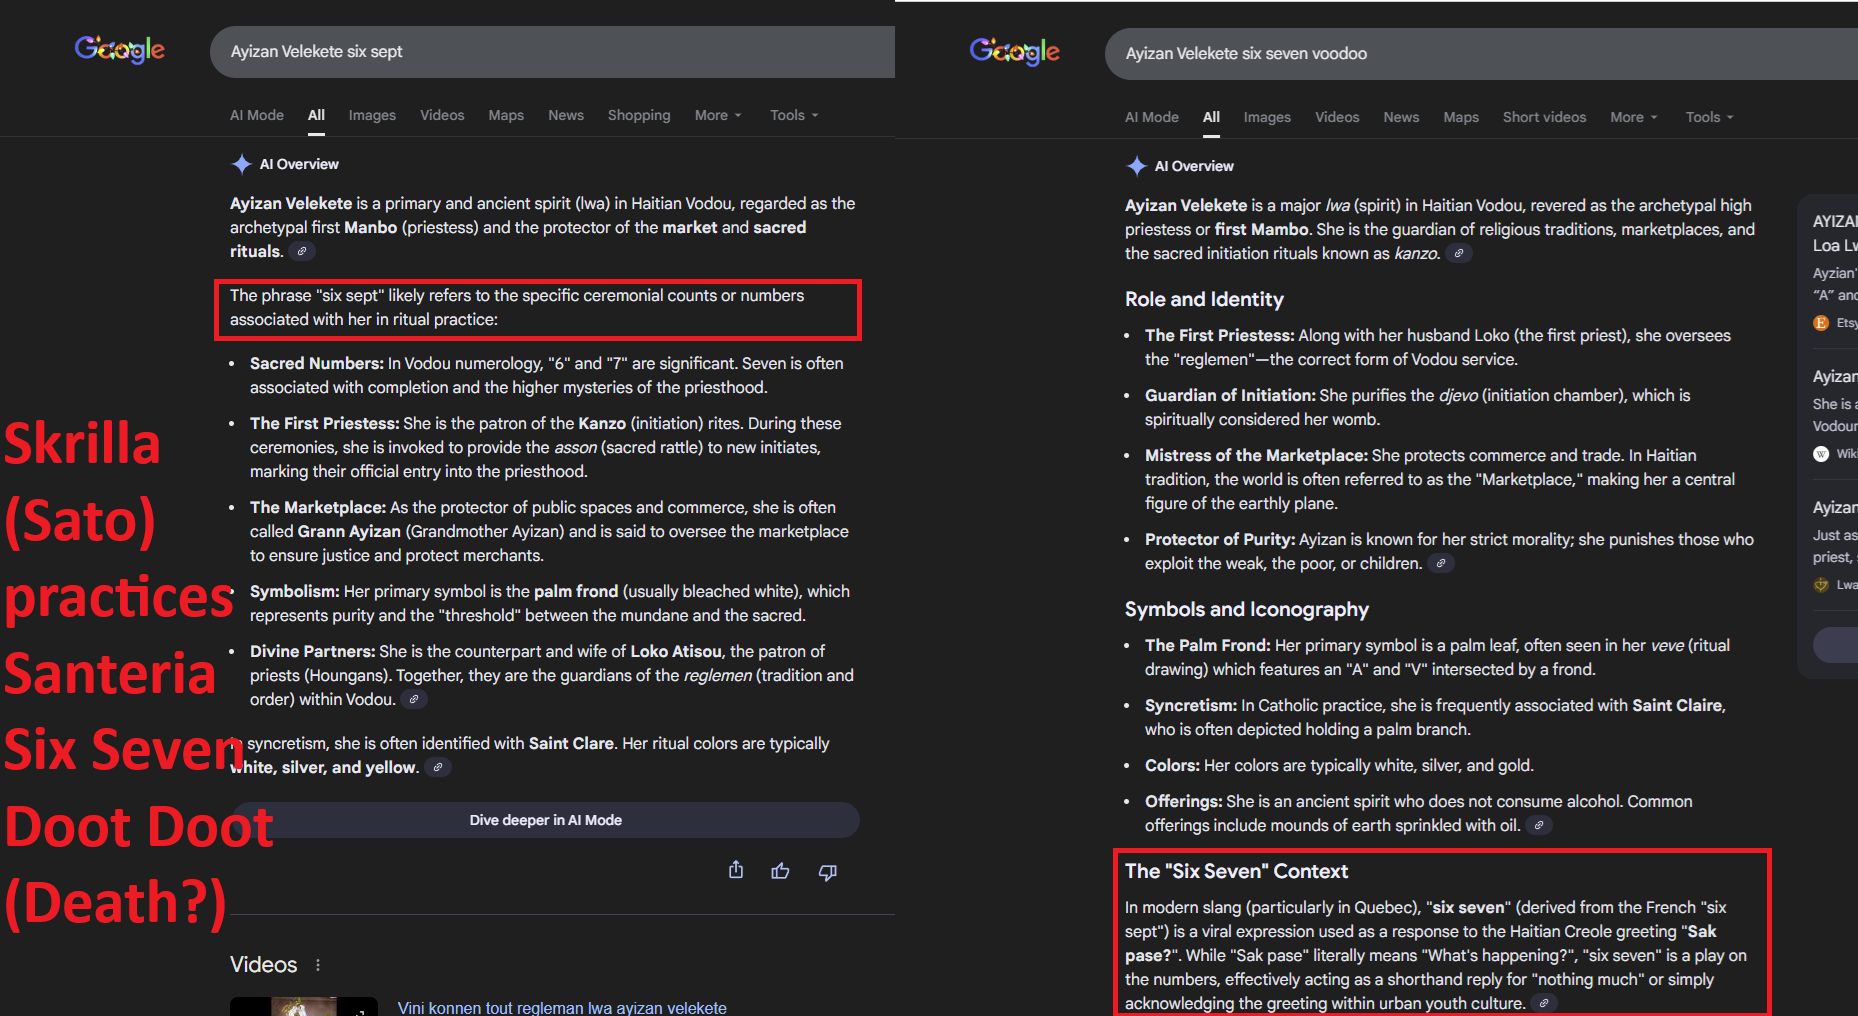Open the Images tab in the 'six seven voodoo' results
This screenshot has height=1016, width=1858.
1267,117
